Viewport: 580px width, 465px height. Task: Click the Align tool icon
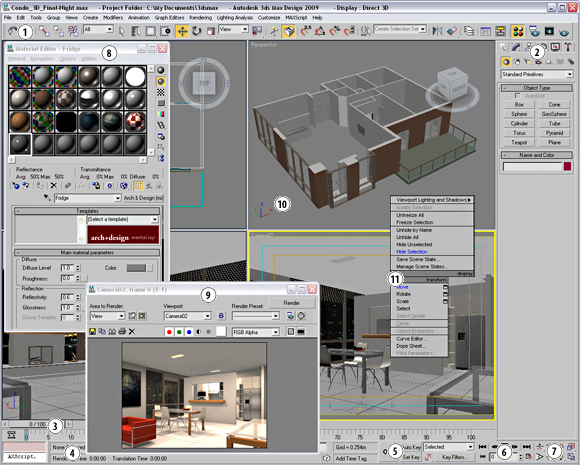tap(452, 31)
